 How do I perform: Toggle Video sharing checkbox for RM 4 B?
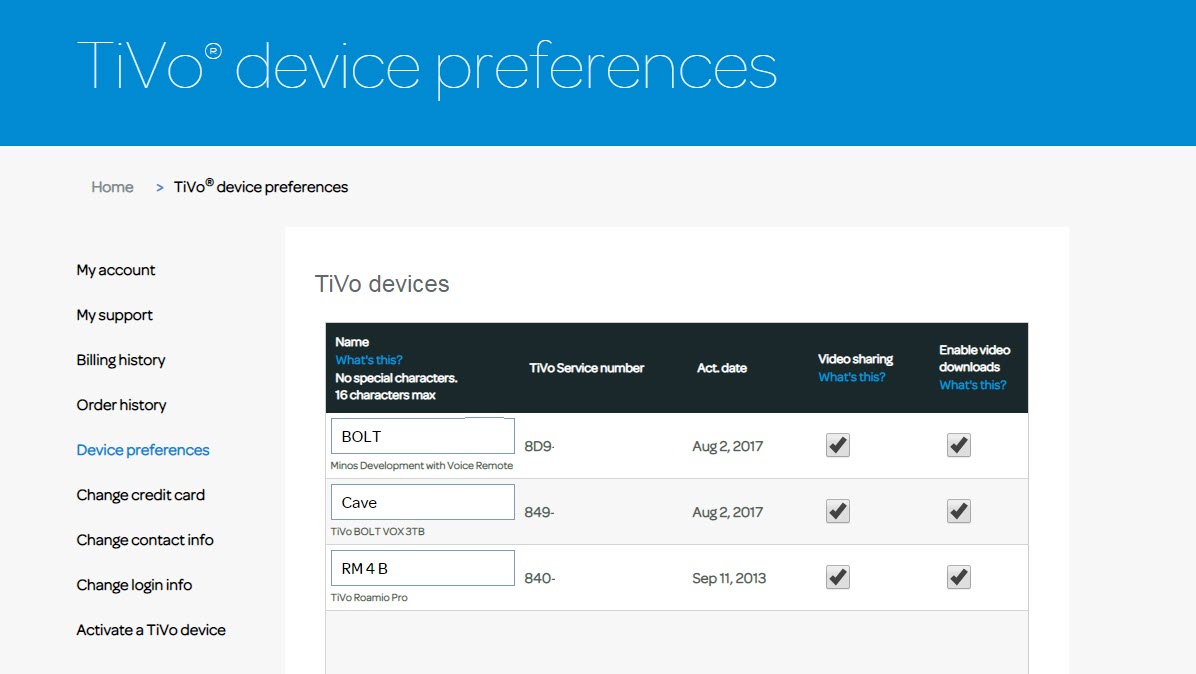pos(838,577)
